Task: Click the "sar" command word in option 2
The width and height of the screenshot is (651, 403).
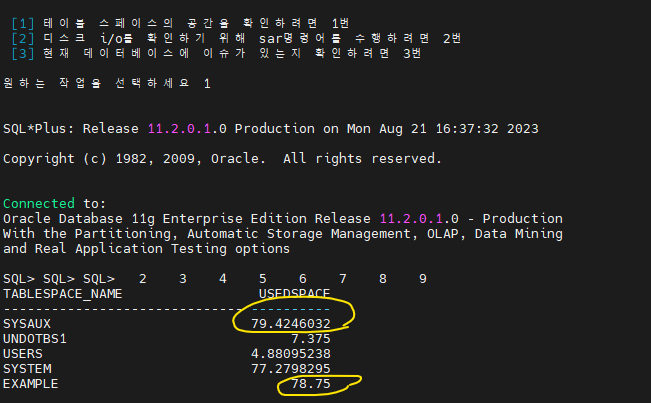Action: tap(270, 39)
